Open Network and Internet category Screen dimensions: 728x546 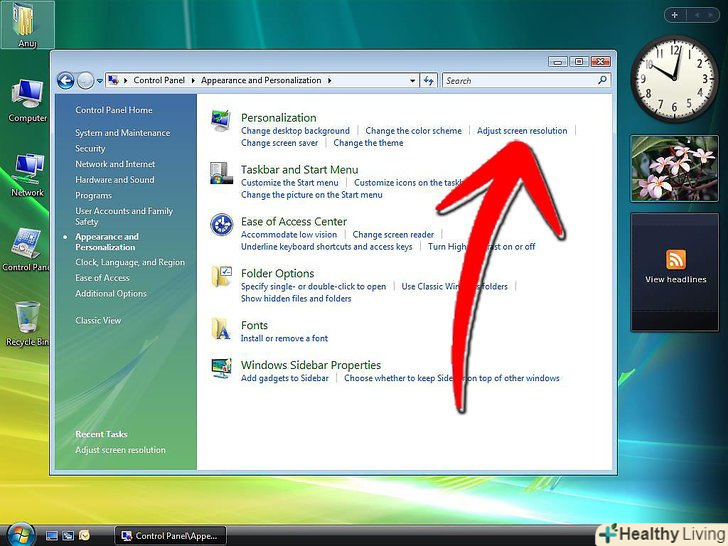pos(115,164)
